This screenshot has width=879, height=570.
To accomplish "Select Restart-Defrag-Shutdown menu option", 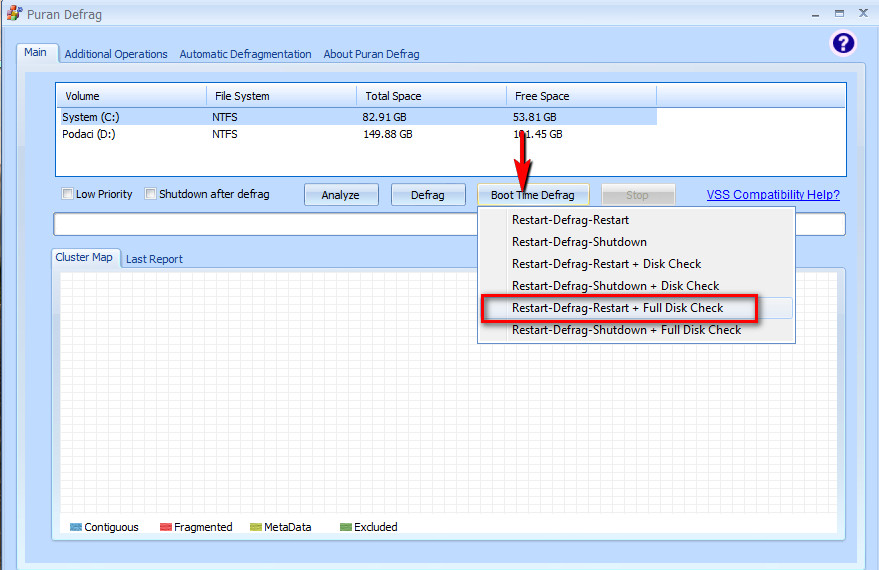I will click(x=580, y=242).
